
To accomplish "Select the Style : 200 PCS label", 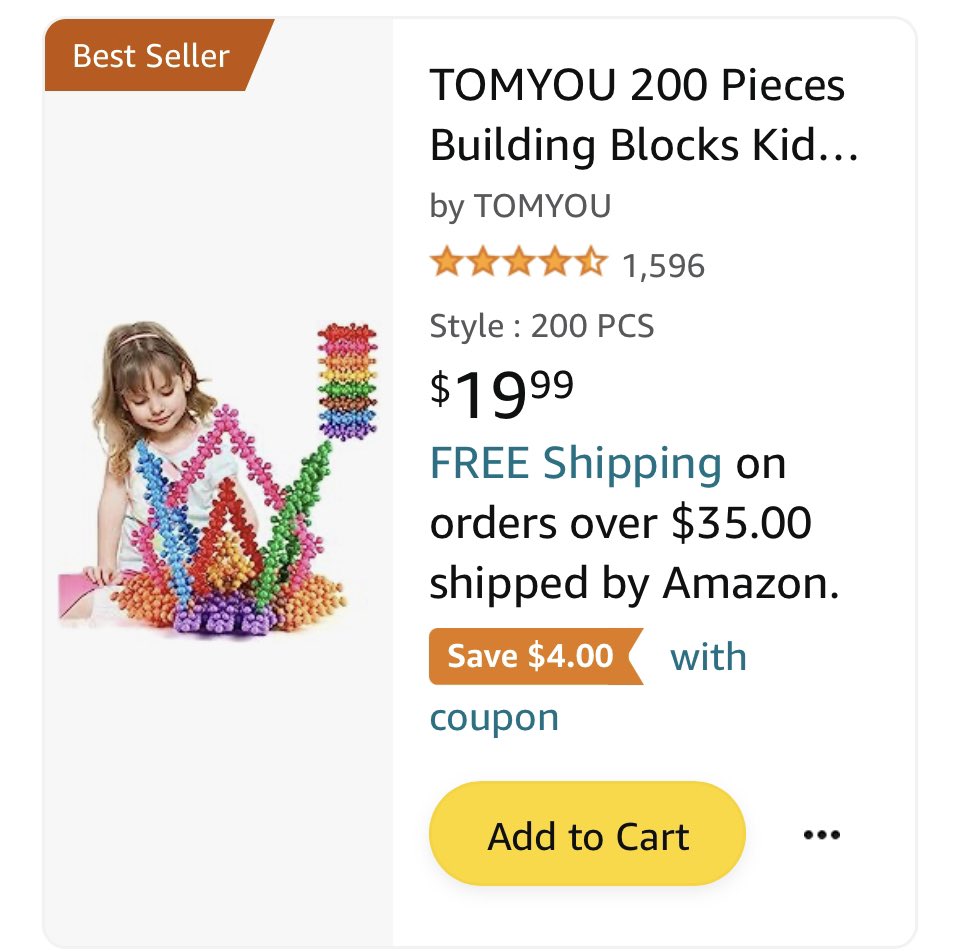I will click(x=541, y=326).
